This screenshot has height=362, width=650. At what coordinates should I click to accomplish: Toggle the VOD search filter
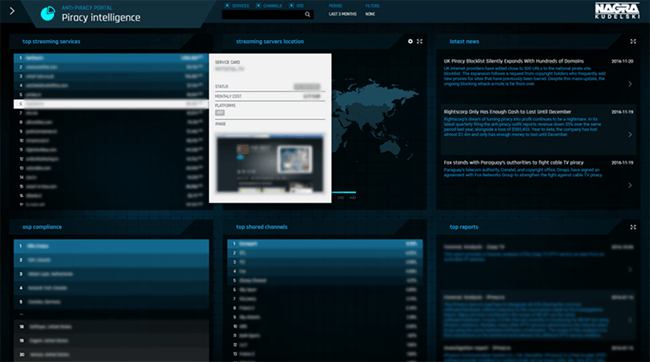[x=296, y=6]
